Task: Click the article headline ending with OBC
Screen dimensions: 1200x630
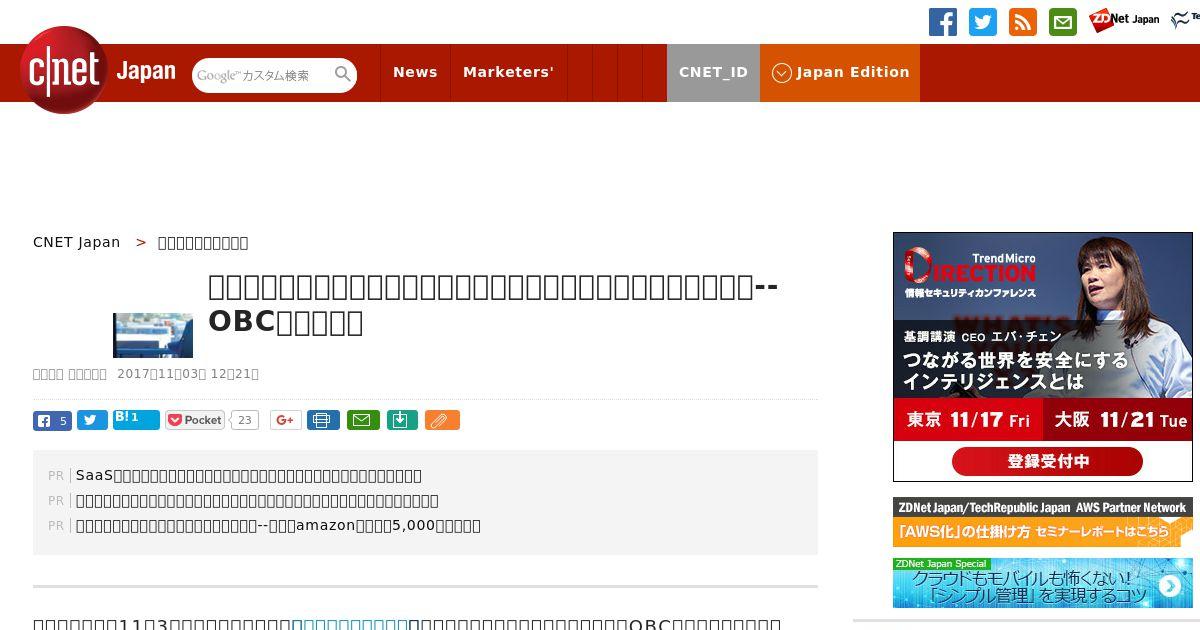Action: tap(493, 304)
